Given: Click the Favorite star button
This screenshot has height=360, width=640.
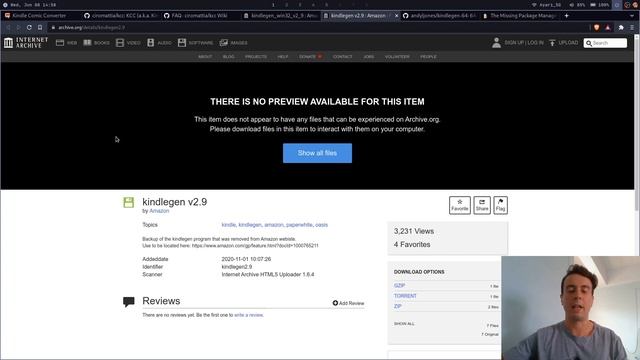Looking at the screenshot, I should pyautogui.click(x=460, y=205).
